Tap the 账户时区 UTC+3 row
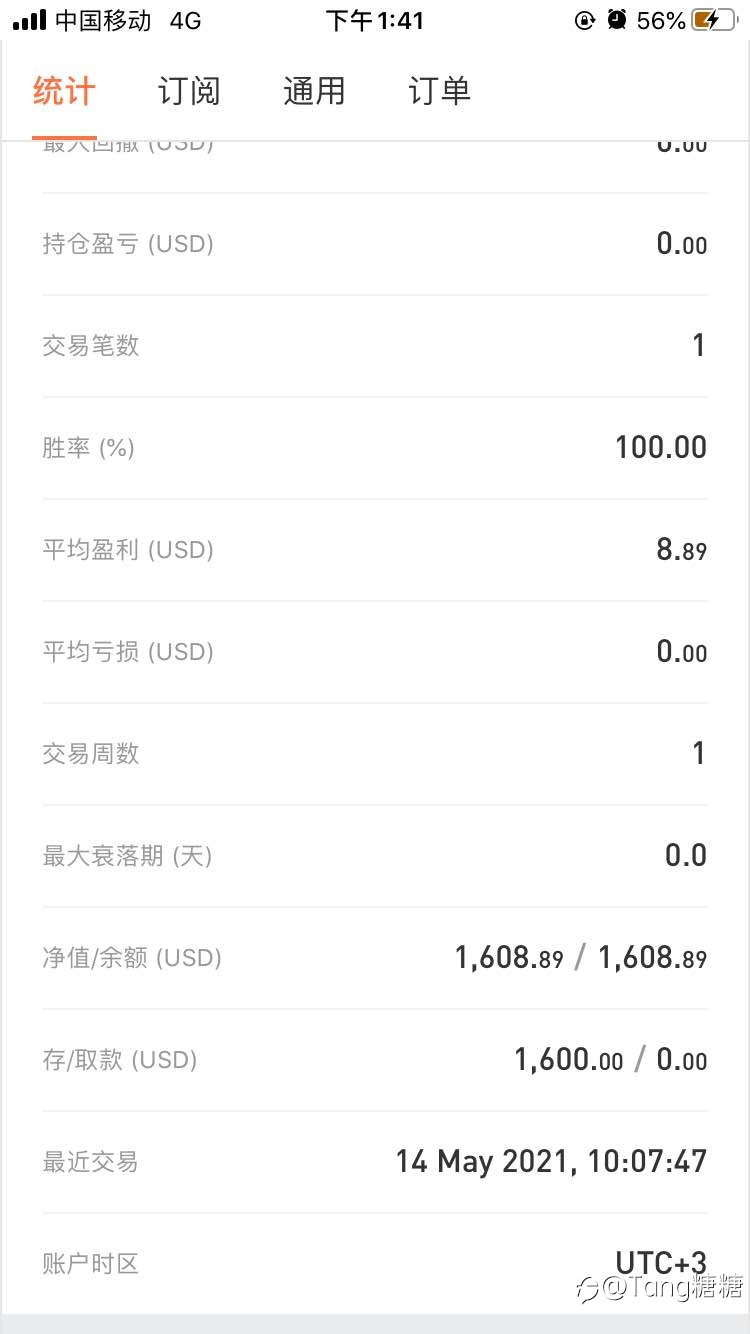750x1334 pixels. pyautogui.click(x=375, y=1264)
